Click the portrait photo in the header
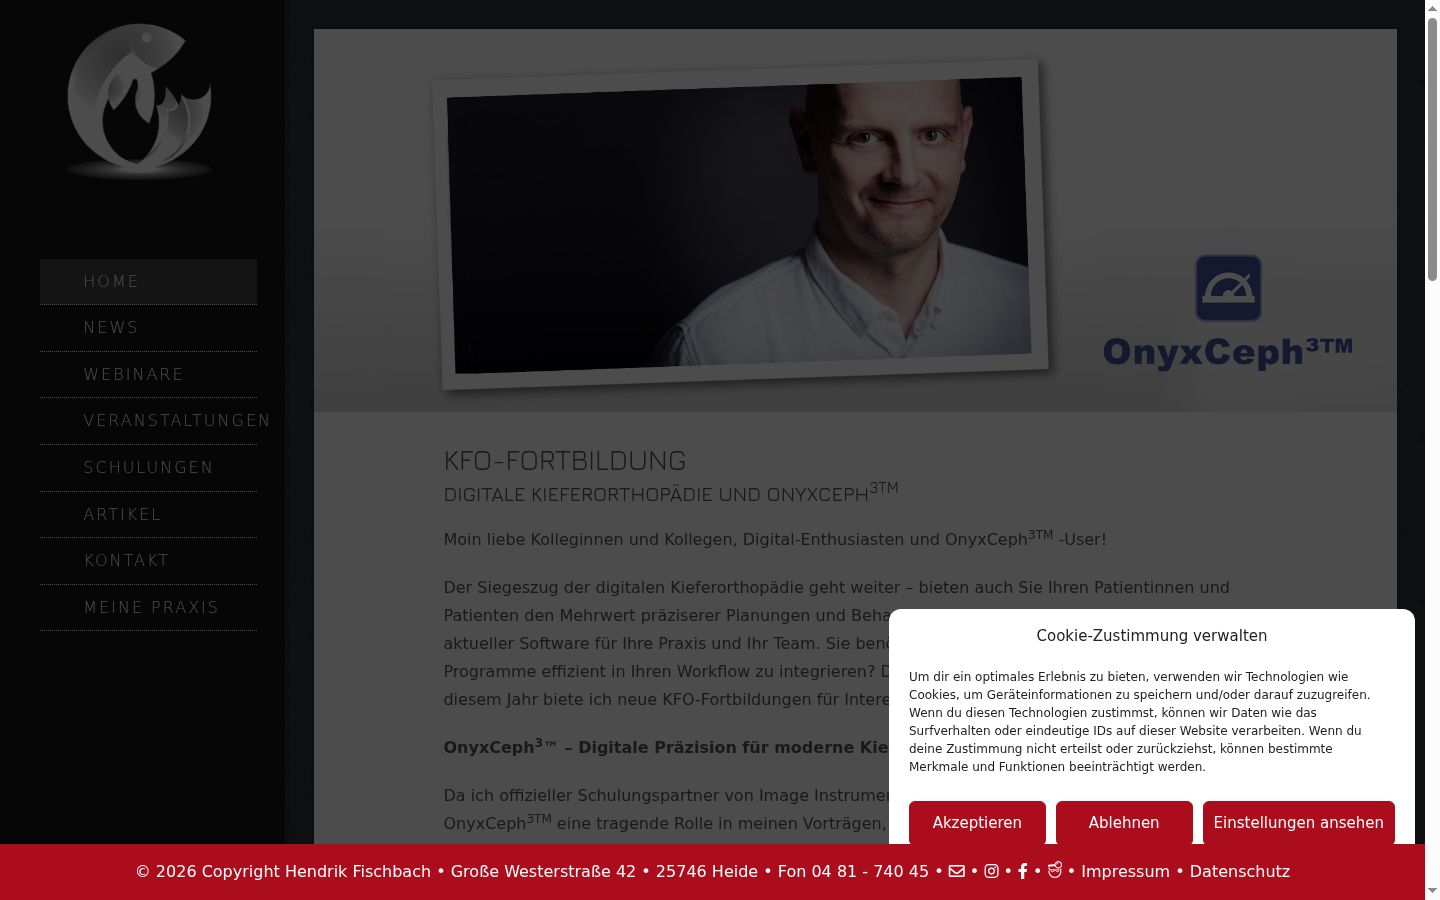 (x=741, y=225)
